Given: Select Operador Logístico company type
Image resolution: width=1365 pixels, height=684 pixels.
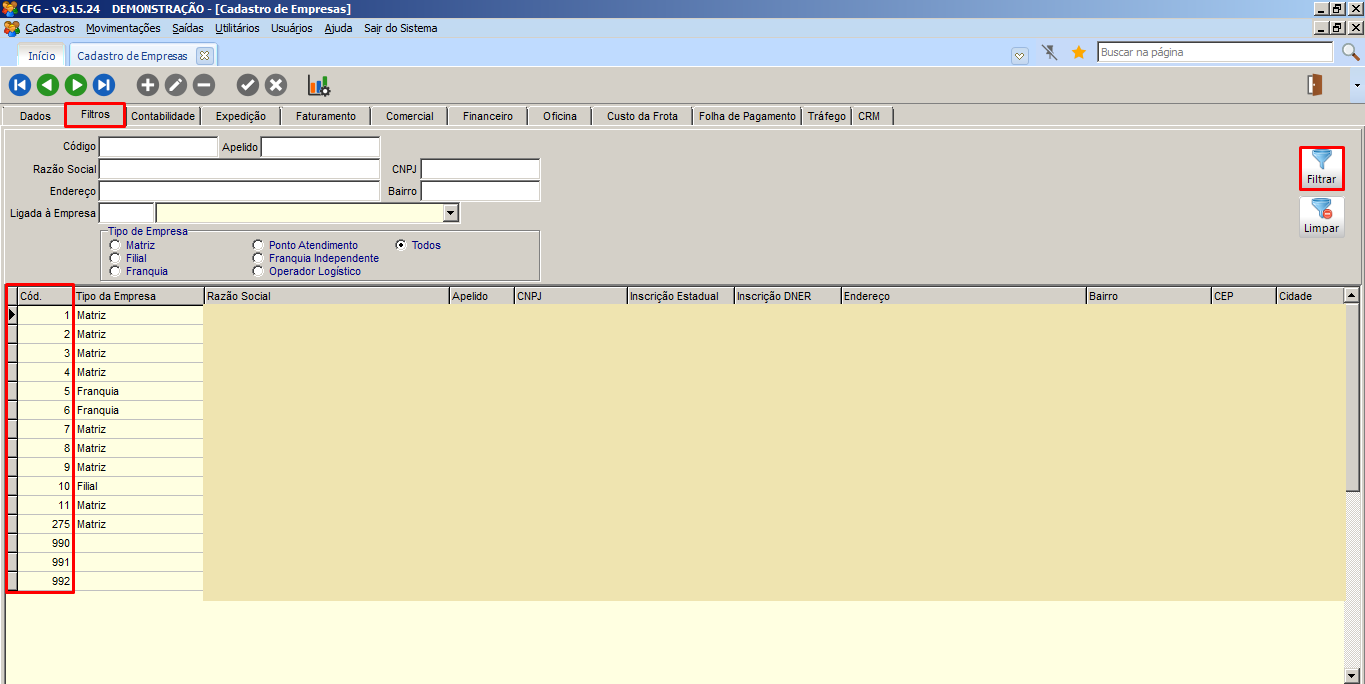Looking at the screenshot, I should (259, 271).
